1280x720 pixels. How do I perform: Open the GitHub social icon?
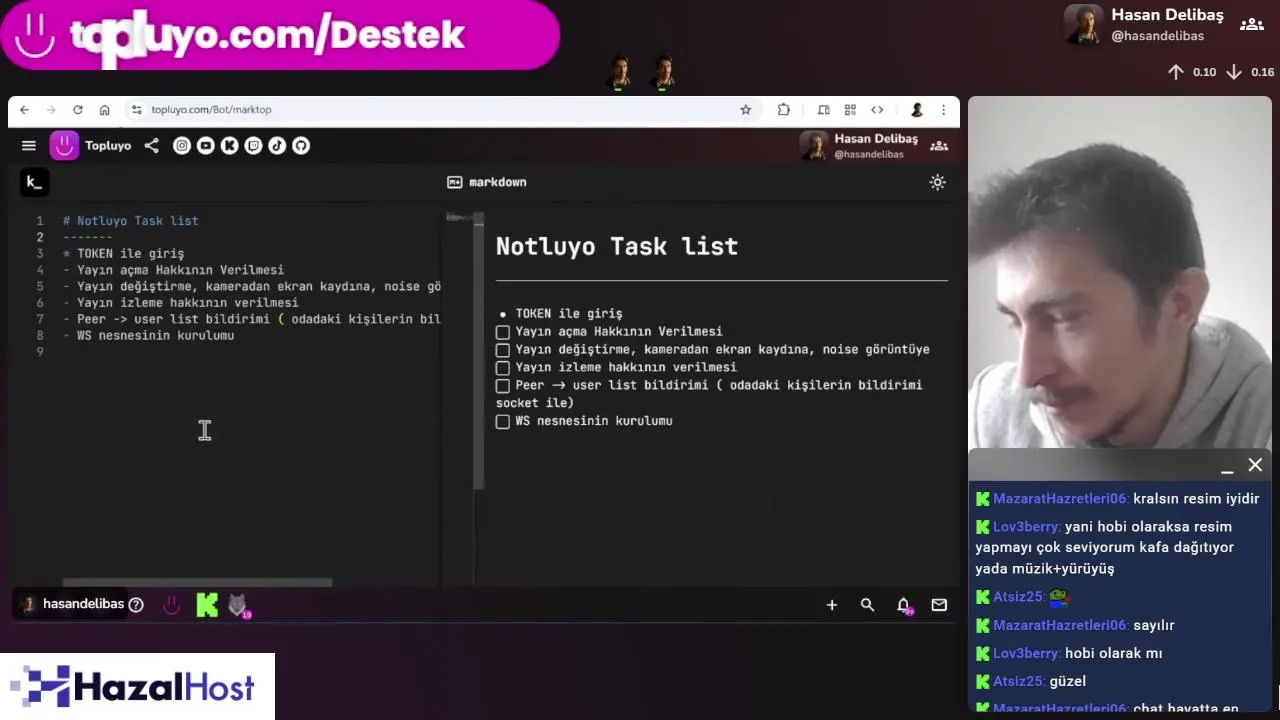[x=301, y=146]
